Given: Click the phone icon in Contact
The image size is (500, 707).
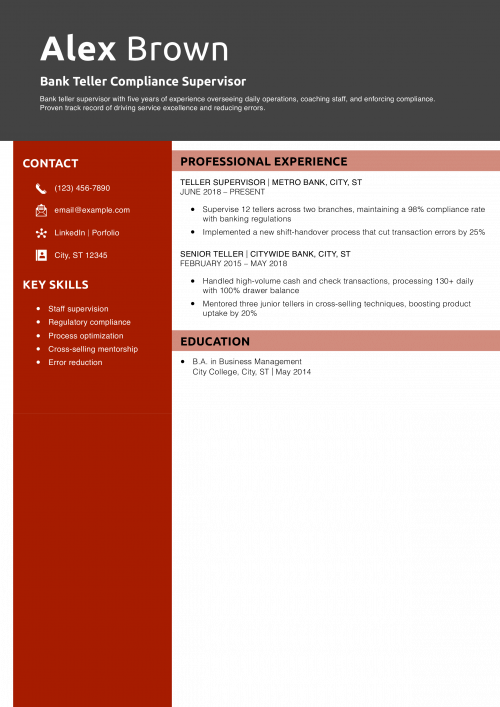Looking at the screenshot, I should tap(41, 188).
